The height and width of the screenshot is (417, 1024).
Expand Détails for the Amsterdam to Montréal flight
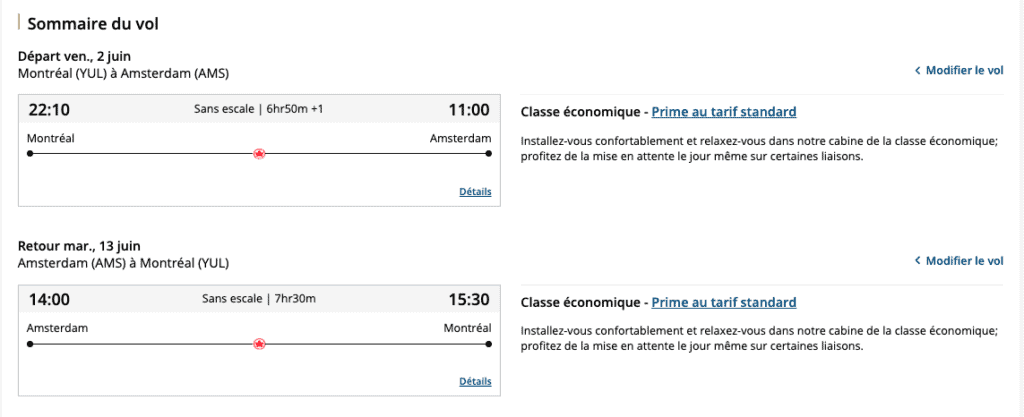click(475, 381)
